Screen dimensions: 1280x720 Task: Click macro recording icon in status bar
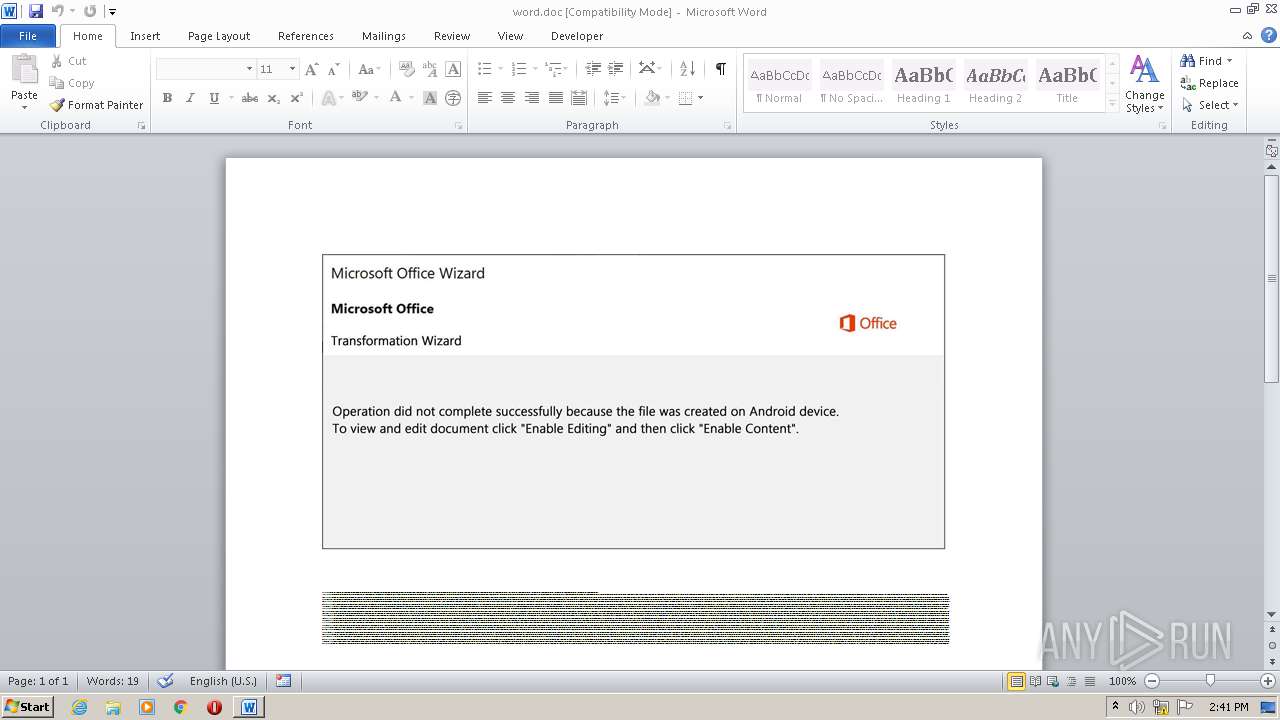pos(283,681)
